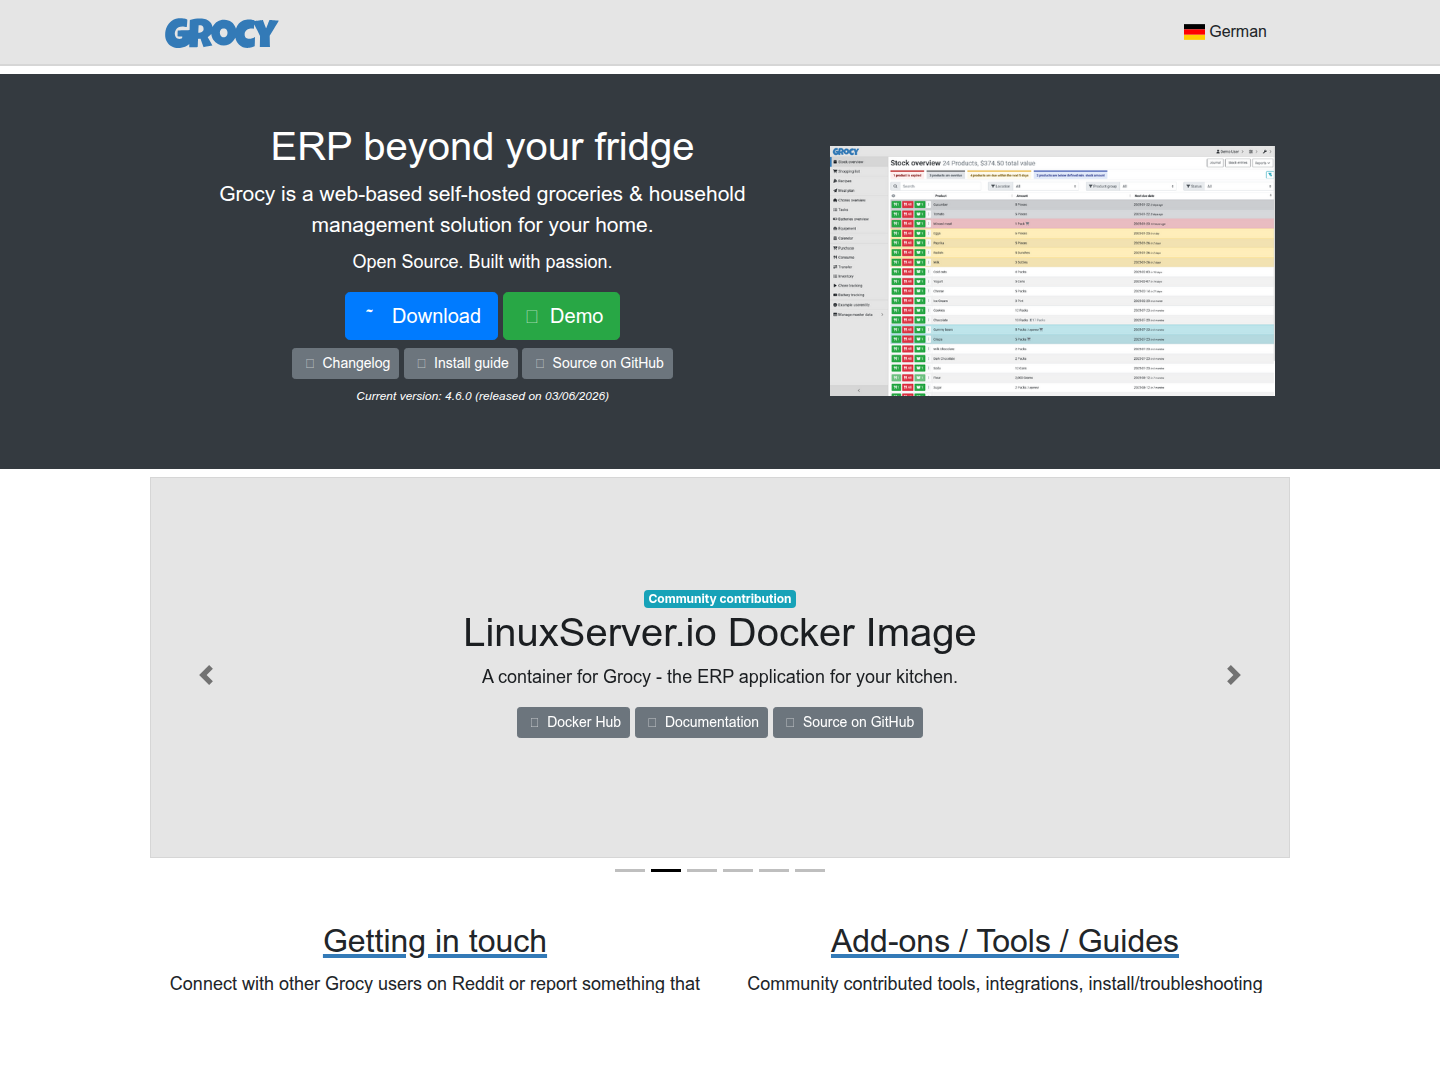Click the 'Current version: 4.6.0' release text
The height and width of the screenshot is (1080, 1440).
coord(482,396)
